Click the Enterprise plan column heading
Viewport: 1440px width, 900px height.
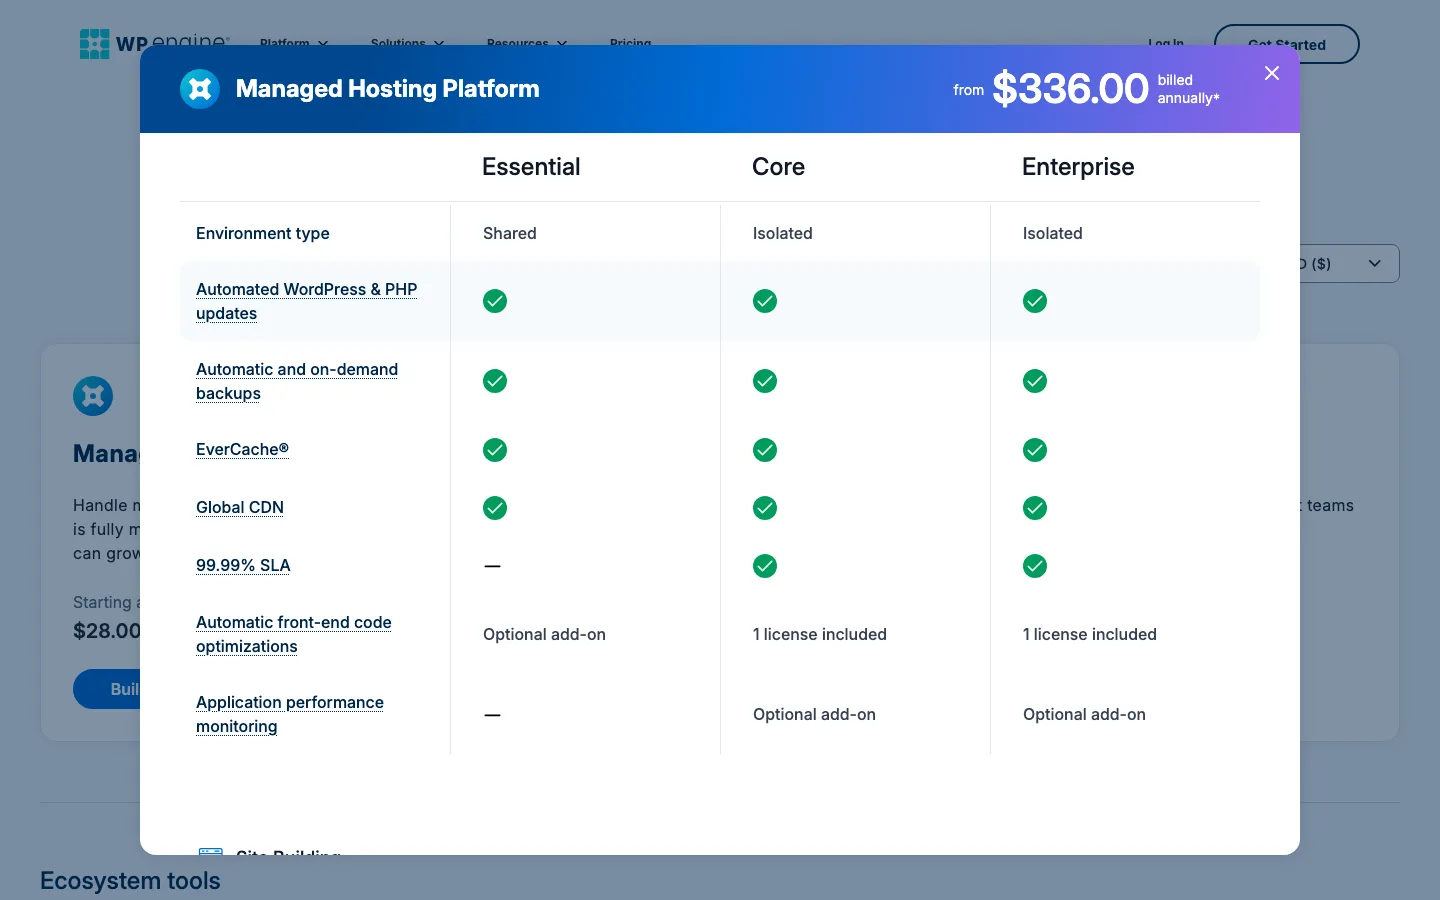pos(1078,167)
